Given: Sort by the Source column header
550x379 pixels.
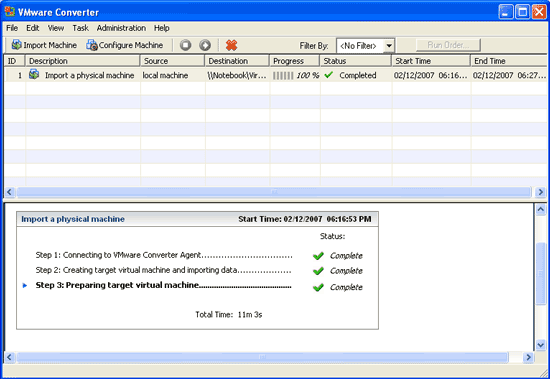Looking at the screenshot, I should tap(172, 61).
